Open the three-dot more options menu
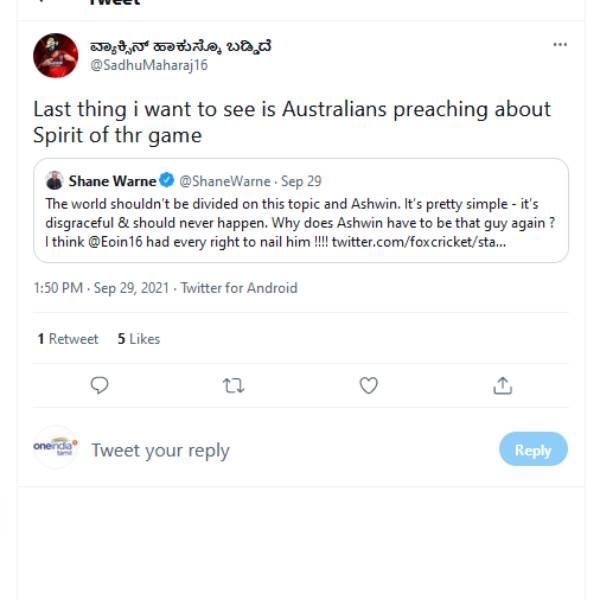 pyautogui.click(x=560, y=45)
